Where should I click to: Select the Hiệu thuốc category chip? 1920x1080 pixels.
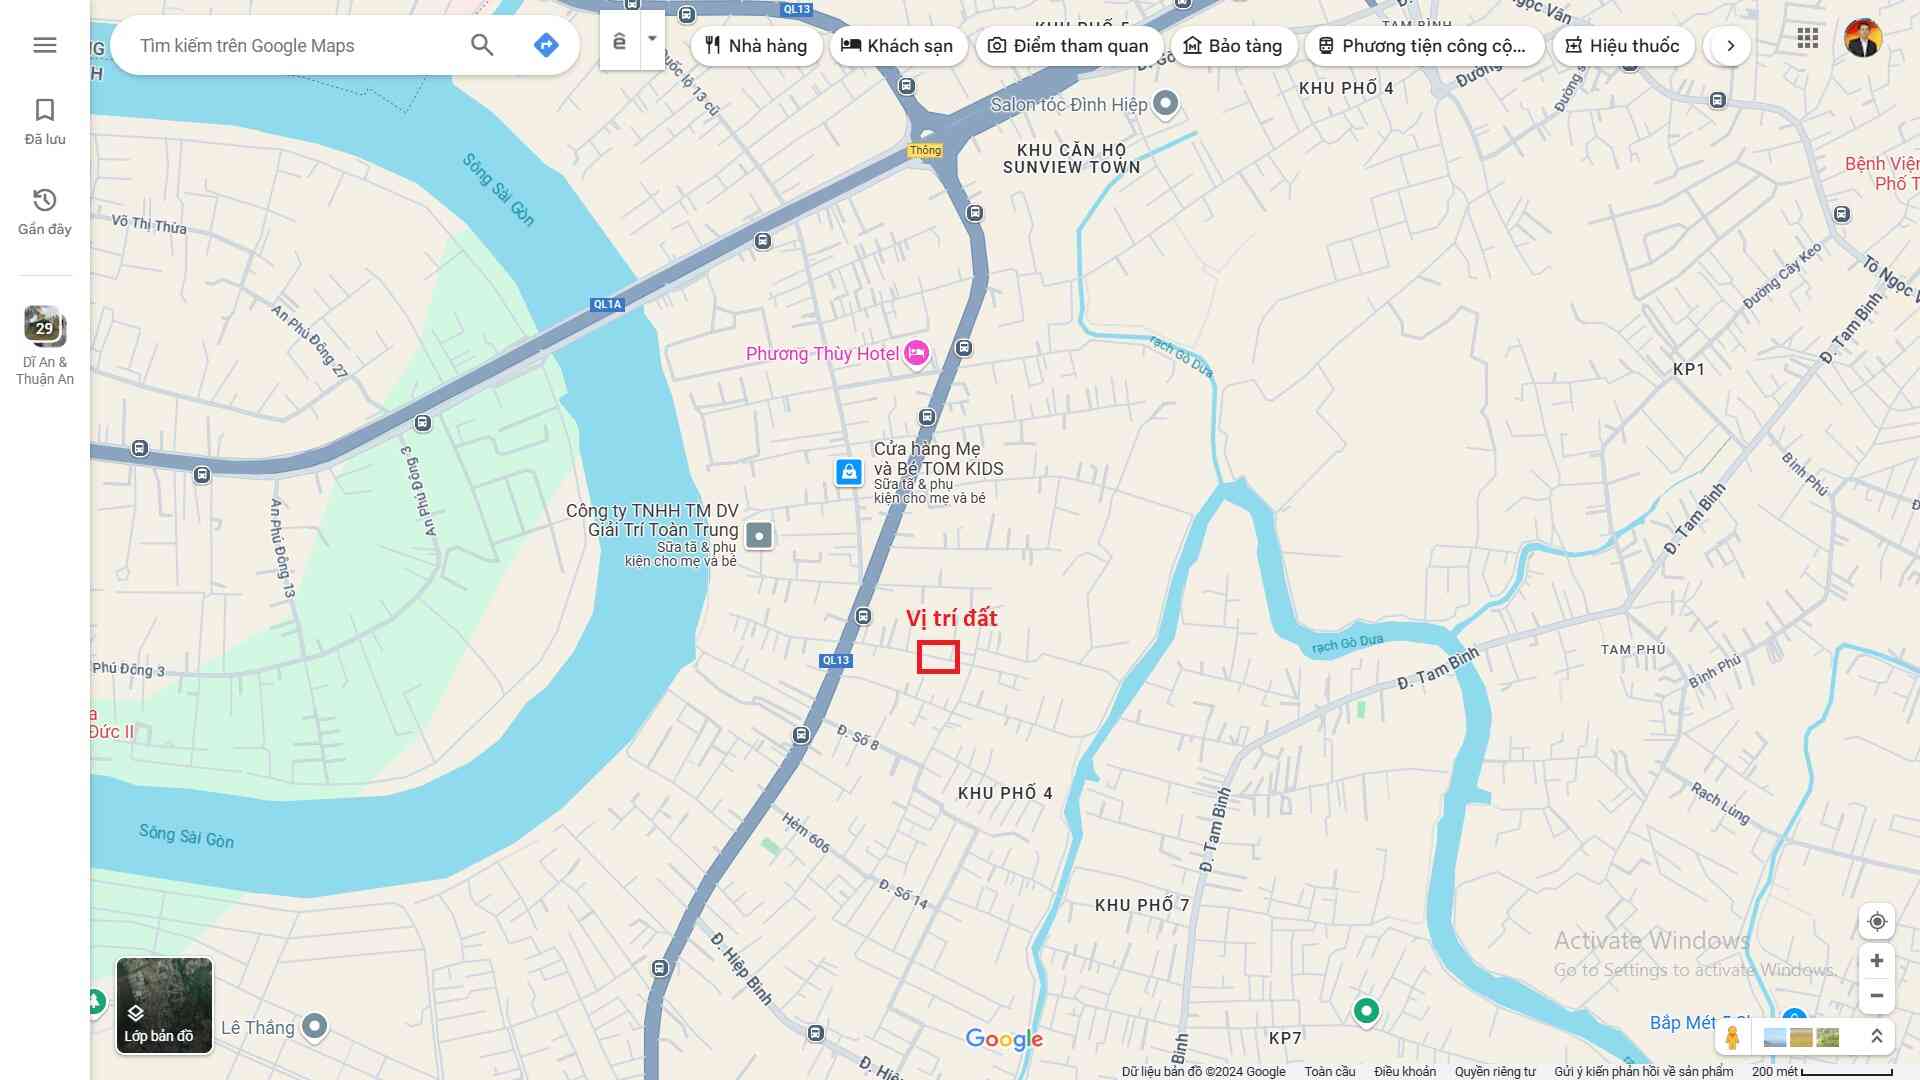click(1622, 46)
